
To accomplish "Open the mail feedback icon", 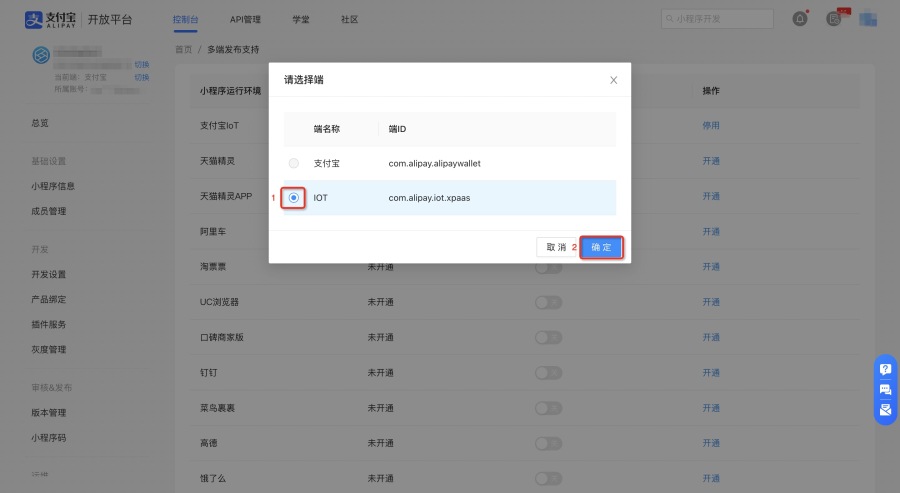I will coord(885,410).
